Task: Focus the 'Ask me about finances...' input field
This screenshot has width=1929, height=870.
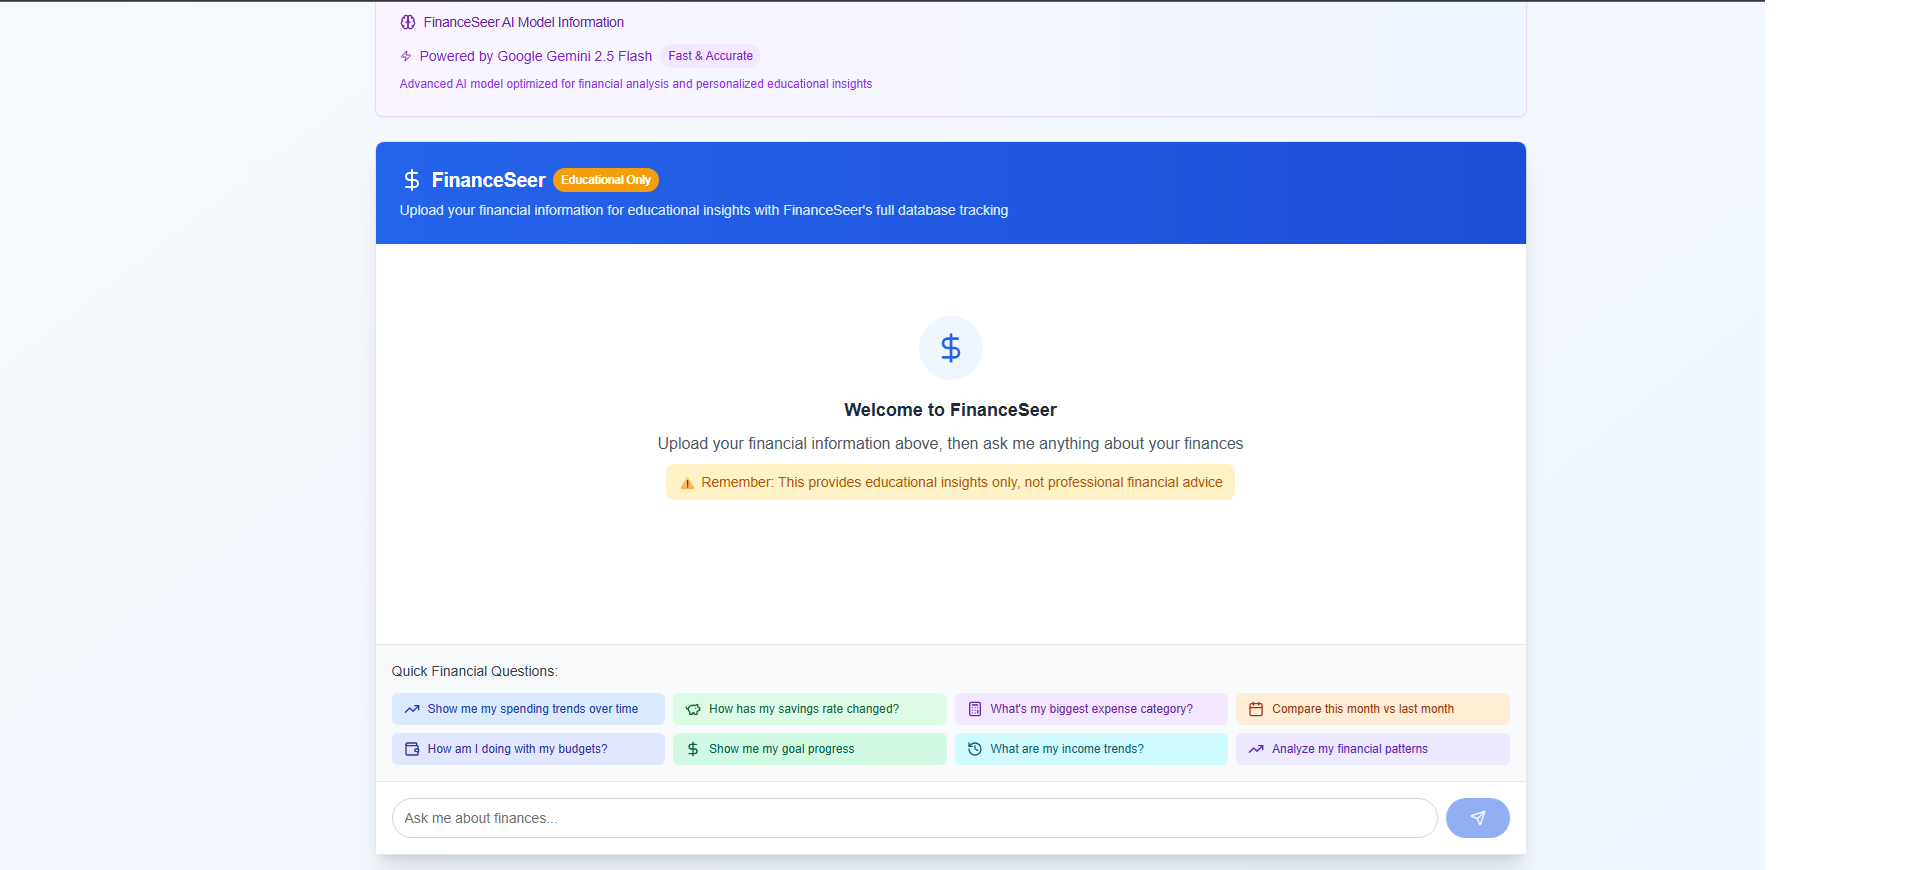Action: tap(915, 818)
